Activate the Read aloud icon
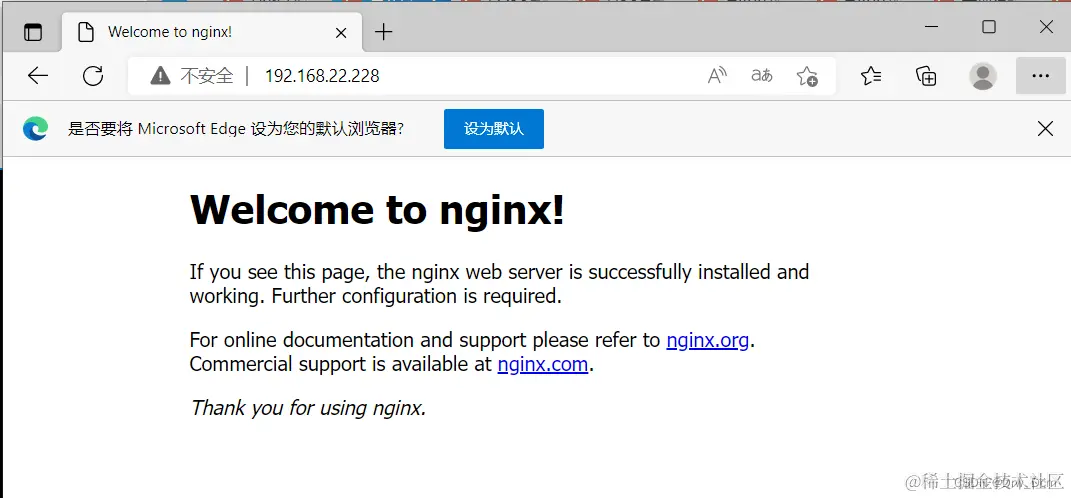Viewport: 1071px width, 498px height. click(717, 75)
